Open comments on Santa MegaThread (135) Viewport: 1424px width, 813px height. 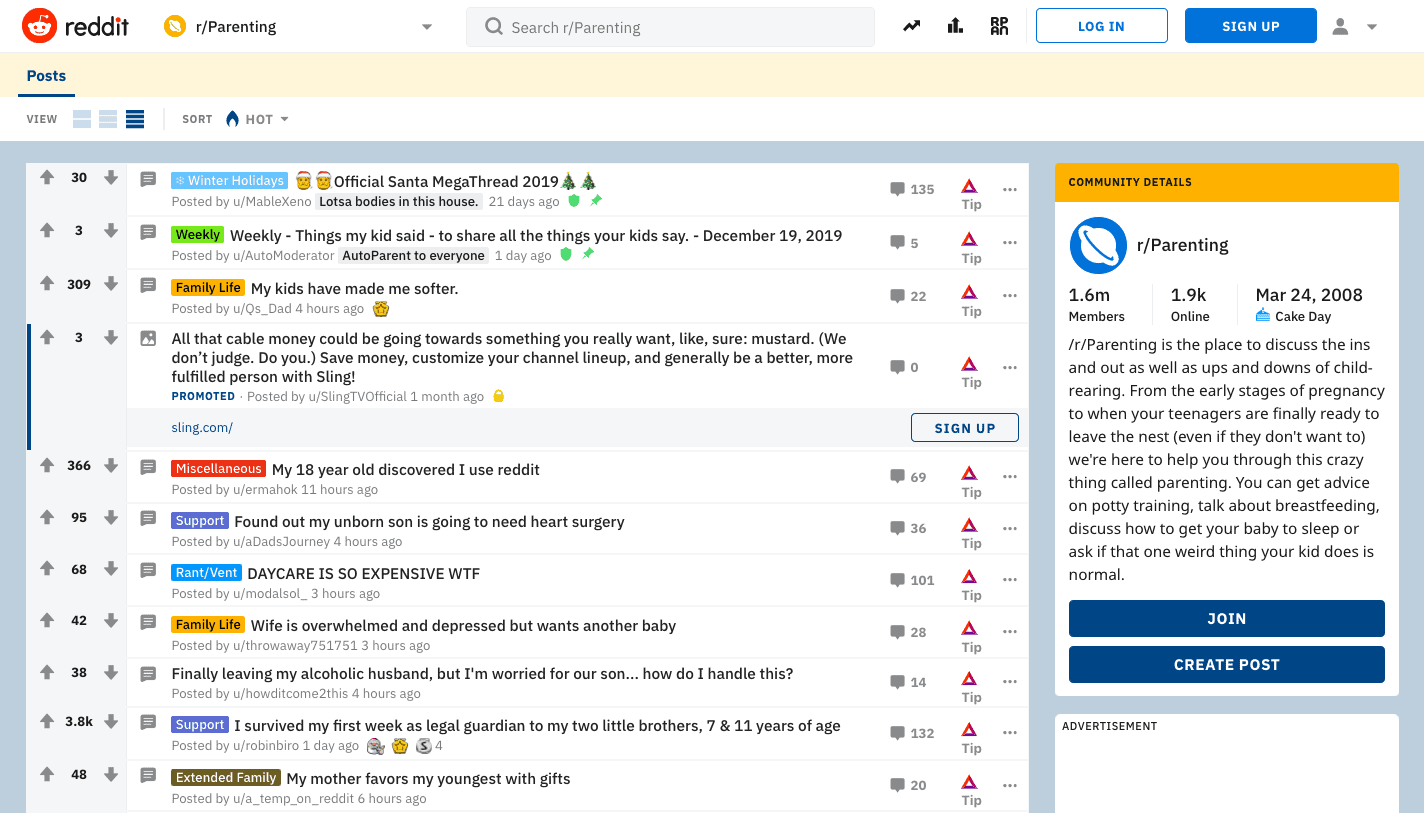coord(912,189)
